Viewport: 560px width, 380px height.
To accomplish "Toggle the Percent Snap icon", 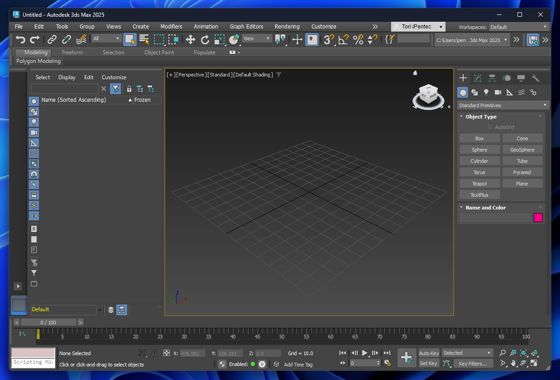I will [358, 39].
